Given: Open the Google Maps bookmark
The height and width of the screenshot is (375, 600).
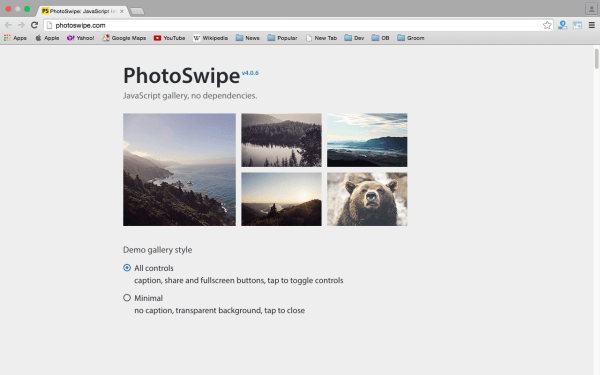Looking at the screenshot, I should click(x=124, y=38).
